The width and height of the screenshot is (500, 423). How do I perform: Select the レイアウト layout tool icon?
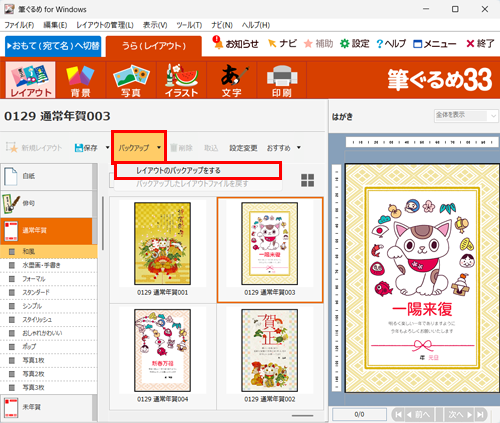[30, 80]
